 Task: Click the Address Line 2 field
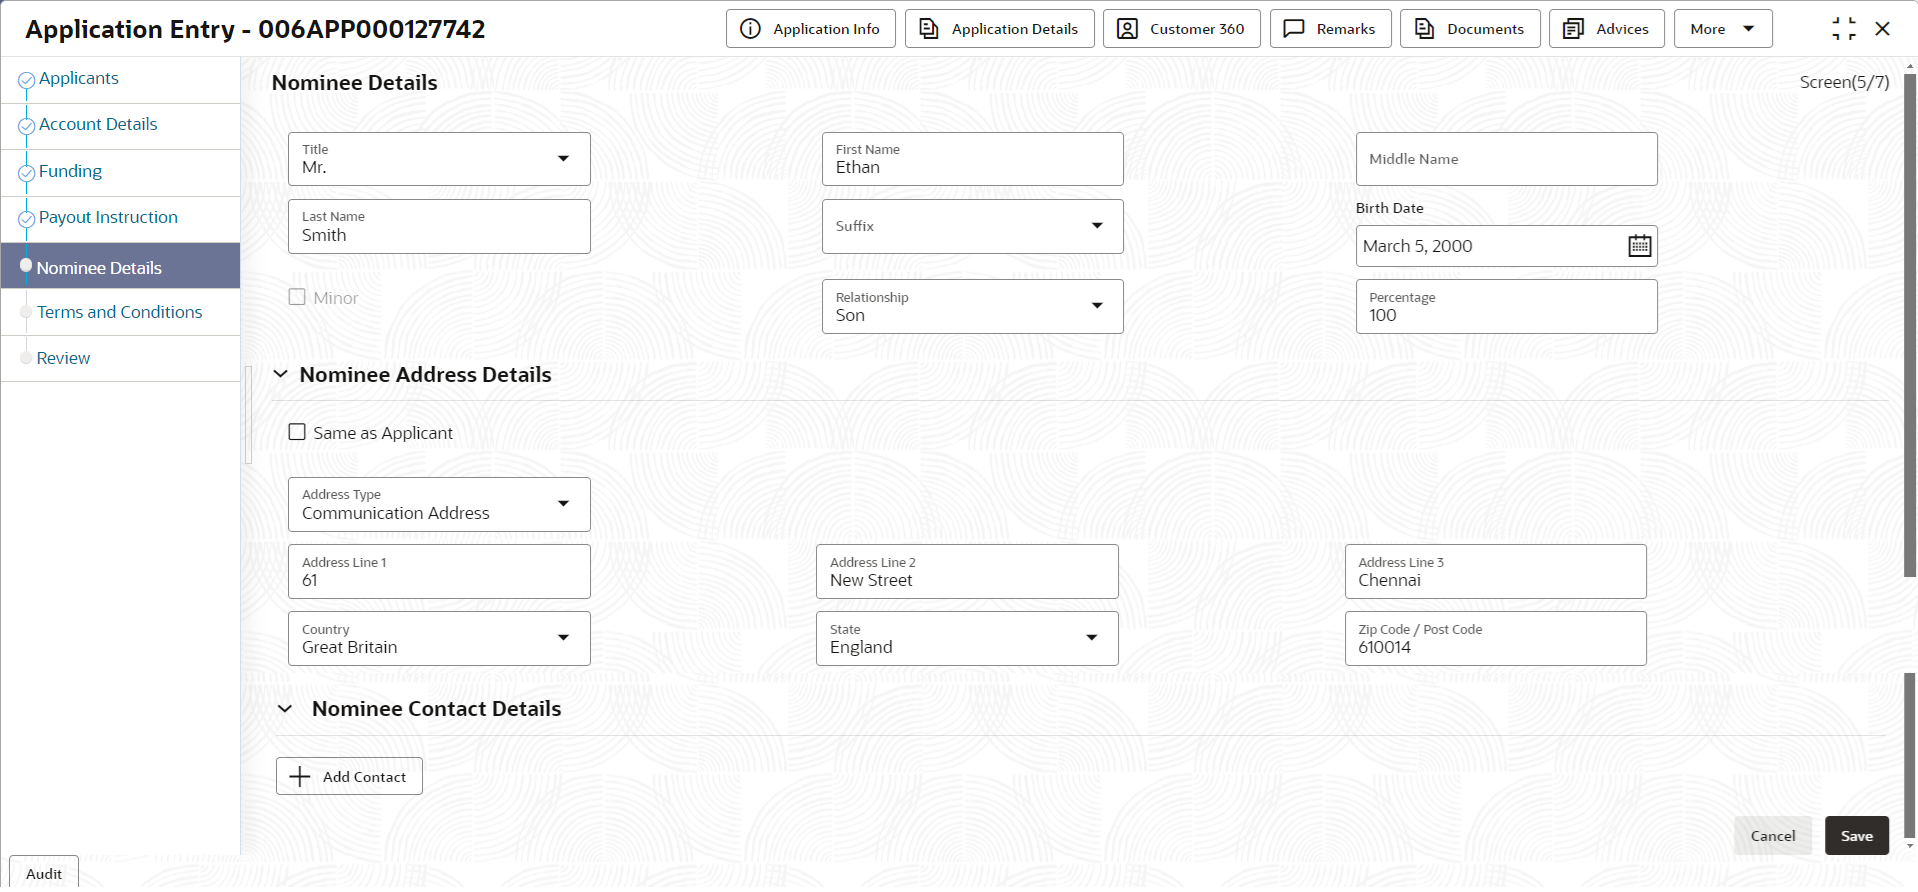pyautogui.click(x=967, y=571)
